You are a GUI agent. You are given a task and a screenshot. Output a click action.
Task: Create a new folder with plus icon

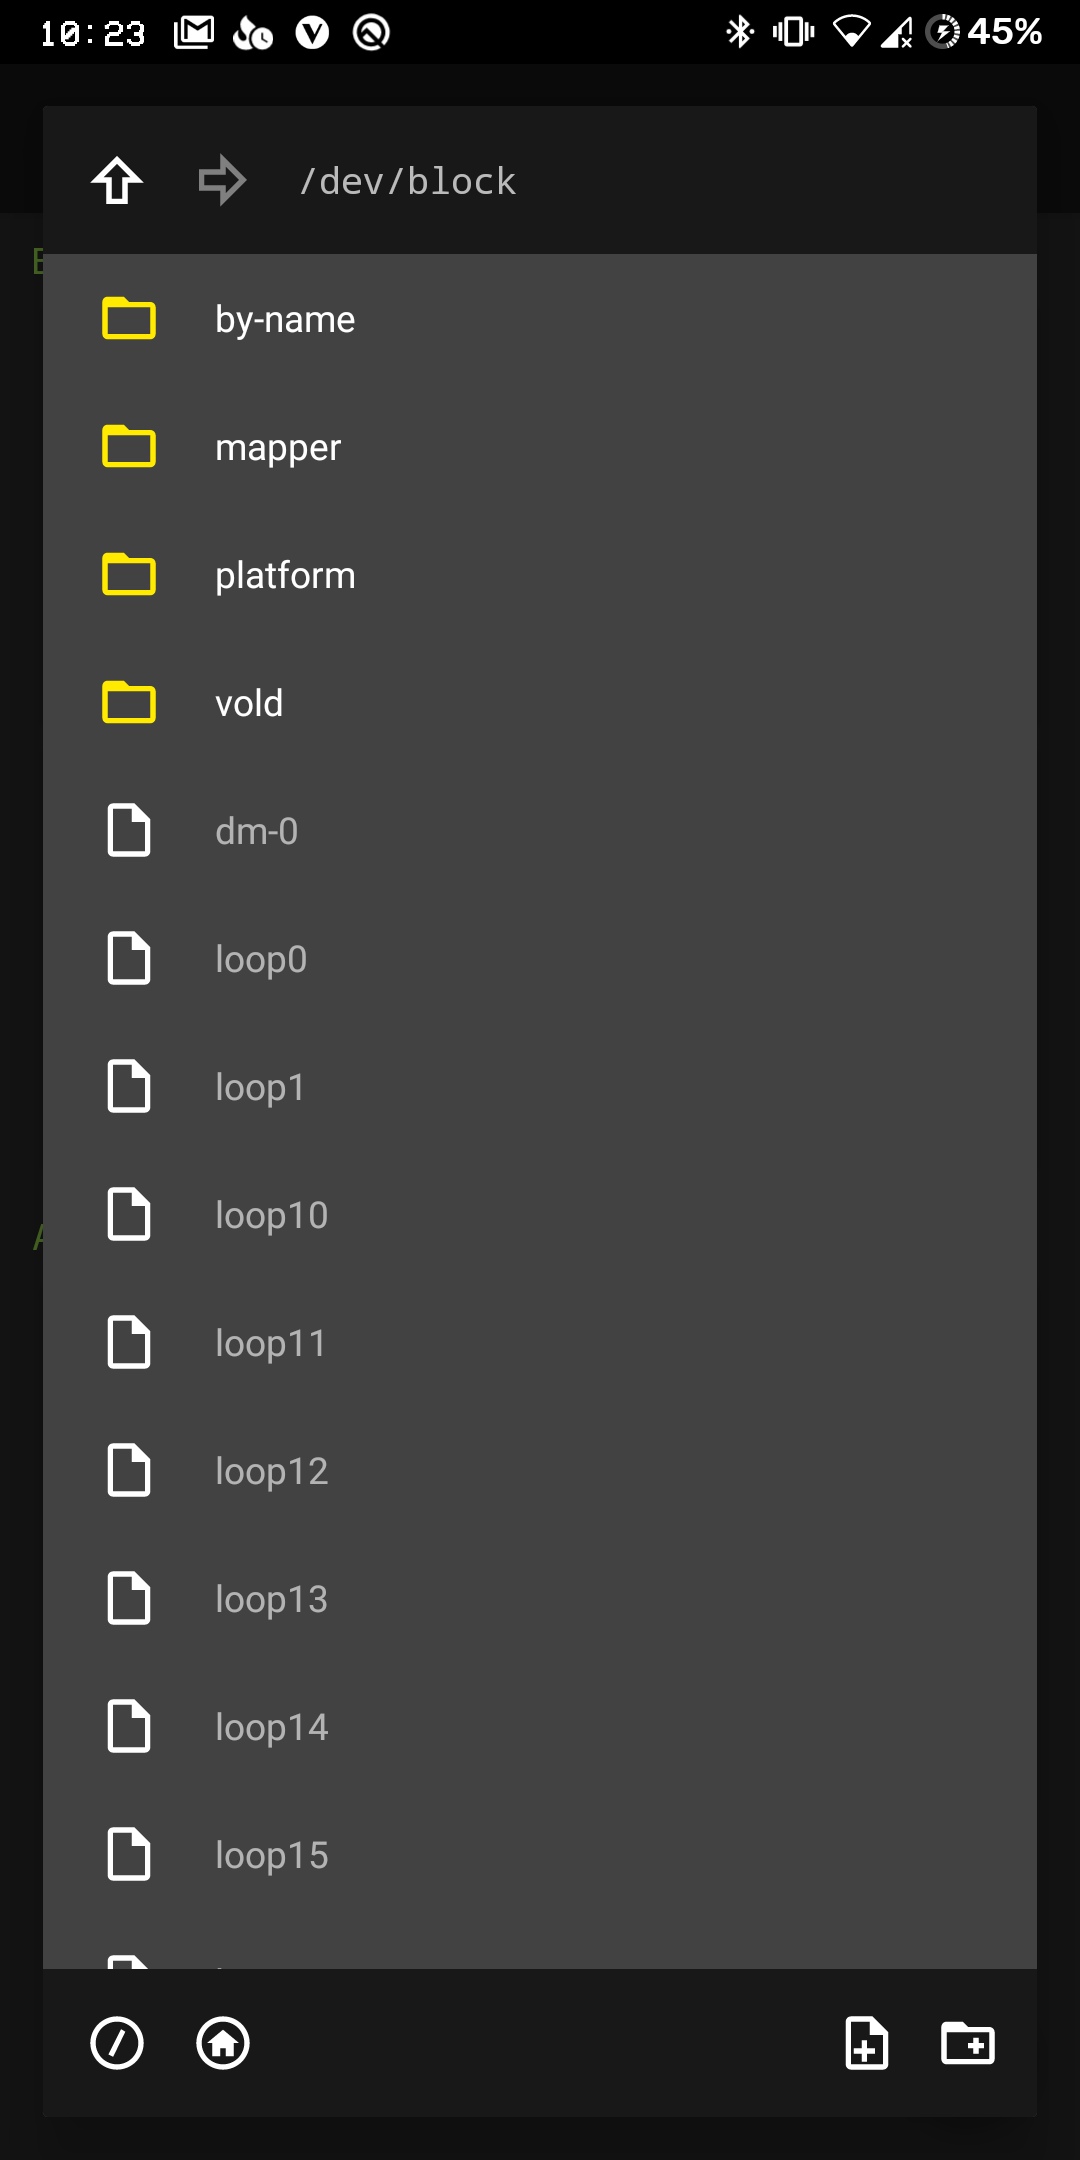tap(968, 2043)
